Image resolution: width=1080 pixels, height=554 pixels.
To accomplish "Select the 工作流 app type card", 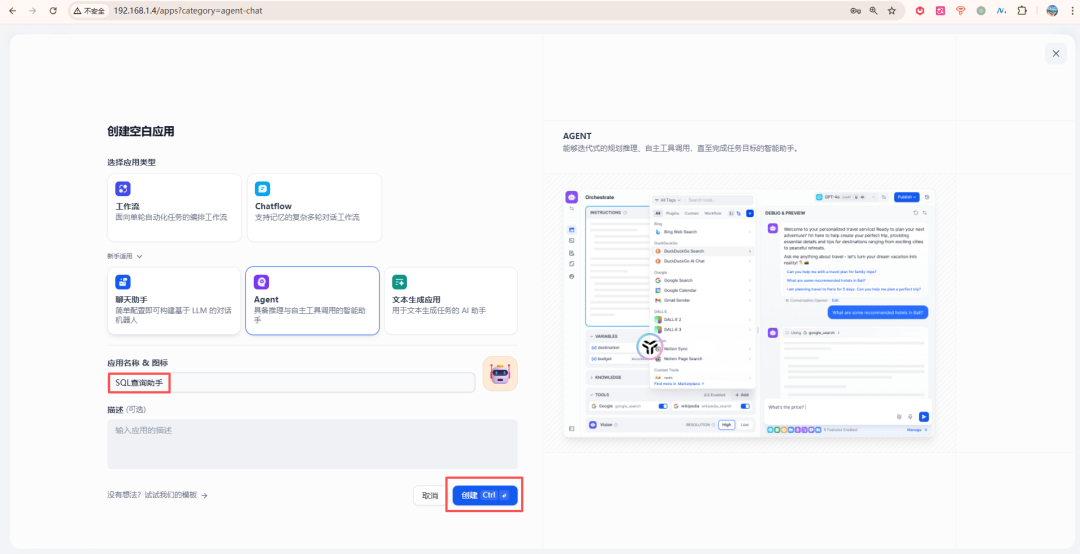I will pos(174,207).
